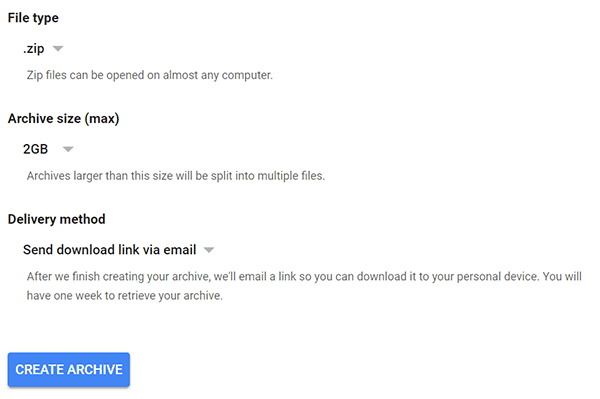Click the word email in delivery method selection
The height and width of the screenshot is (399, 600).
(180, 250)
